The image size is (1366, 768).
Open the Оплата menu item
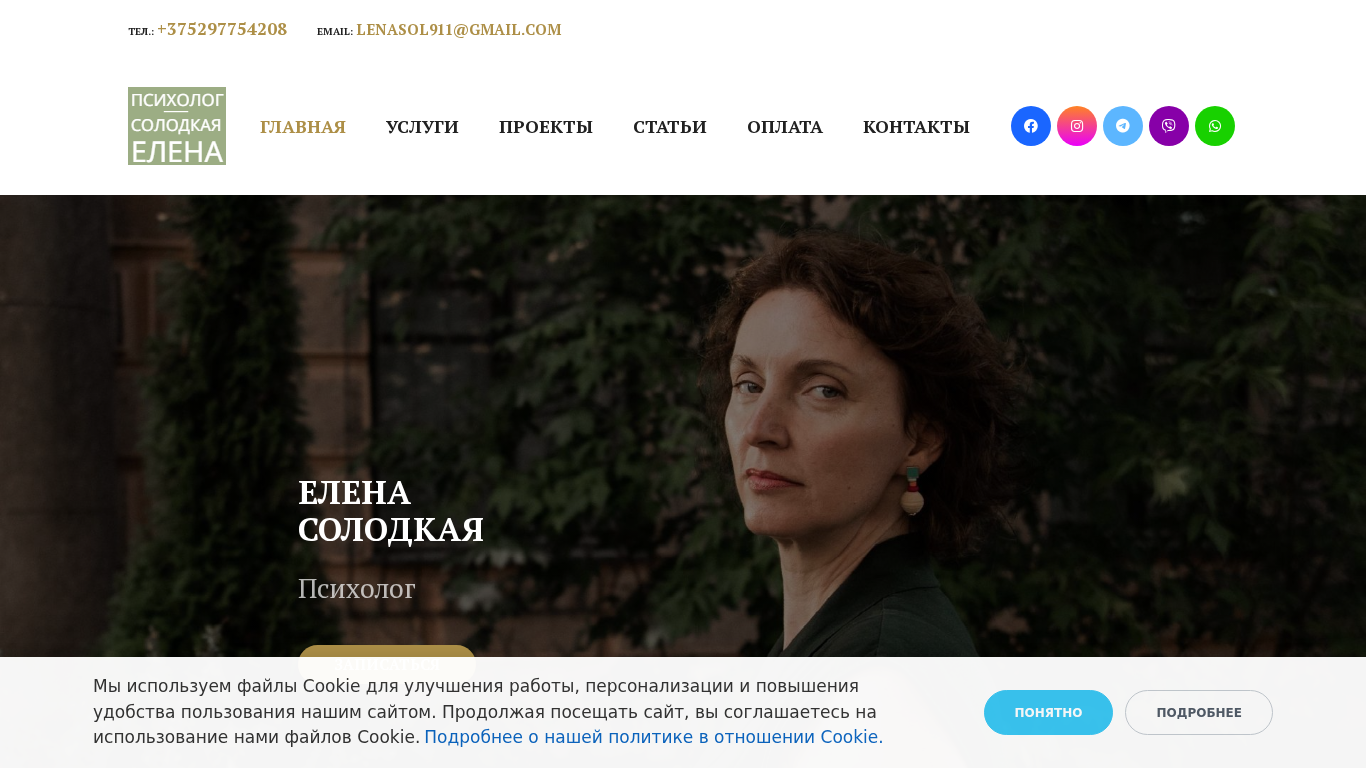click(x=785, y=127)
